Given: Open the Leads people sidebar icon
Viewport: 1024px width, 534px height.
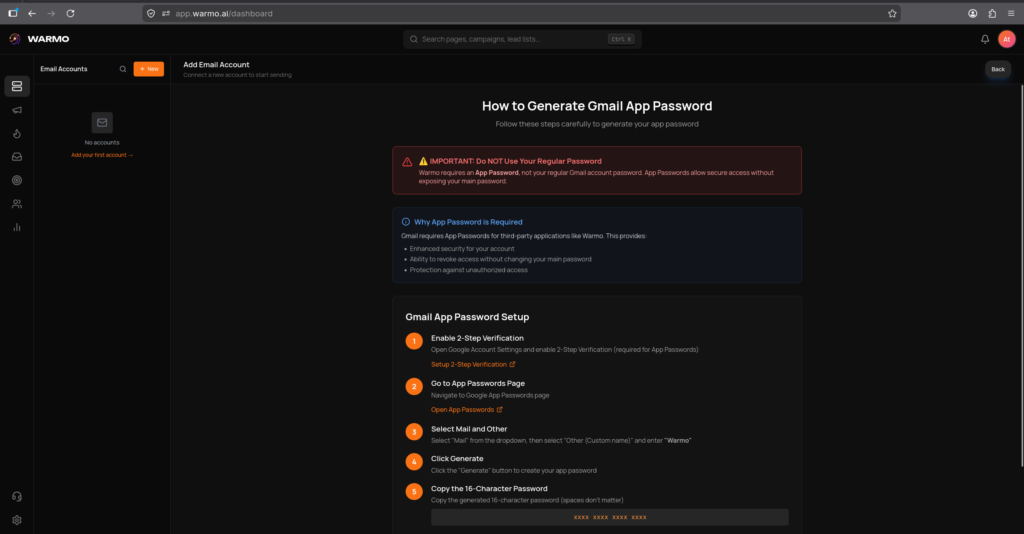Looking at the screenshot, I should pos(17,204).
